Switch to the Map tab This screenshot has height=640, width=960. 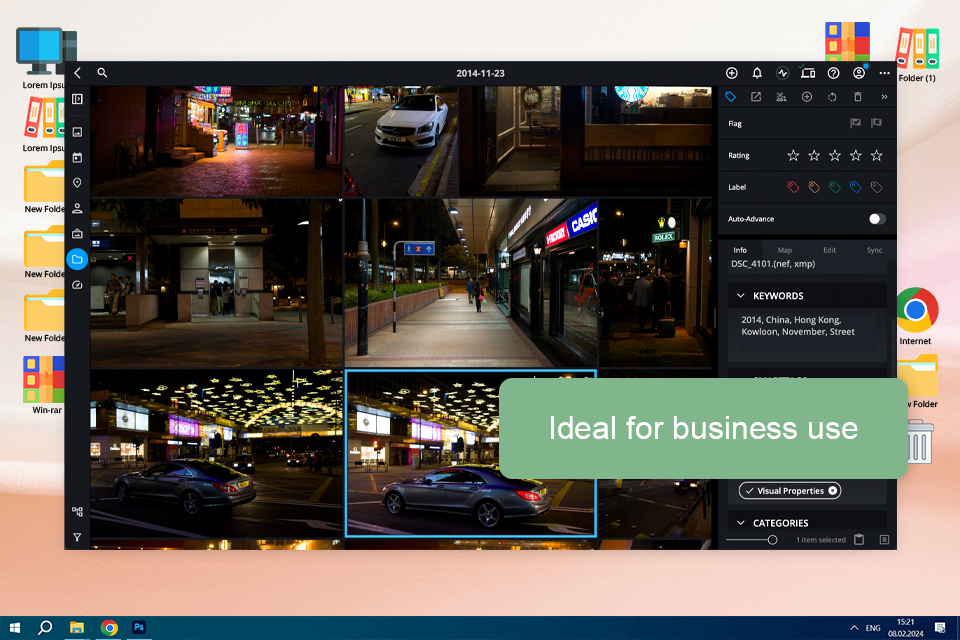click(784, 250)
